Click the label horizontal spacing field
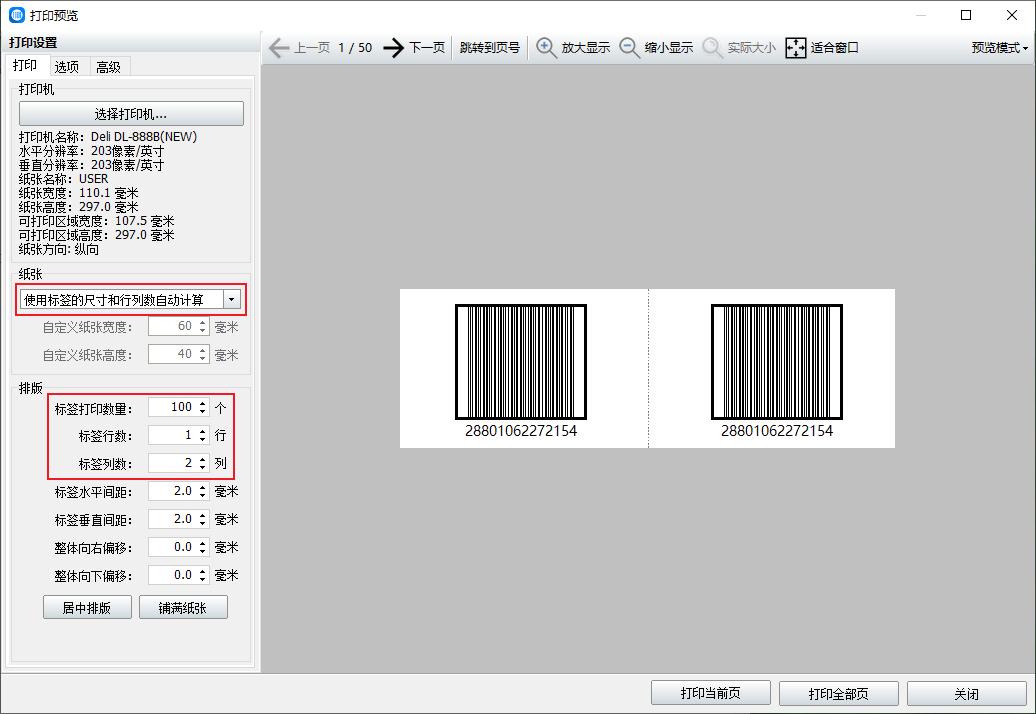The height and width of the screenshot is (714, 1036). (171, 491)
